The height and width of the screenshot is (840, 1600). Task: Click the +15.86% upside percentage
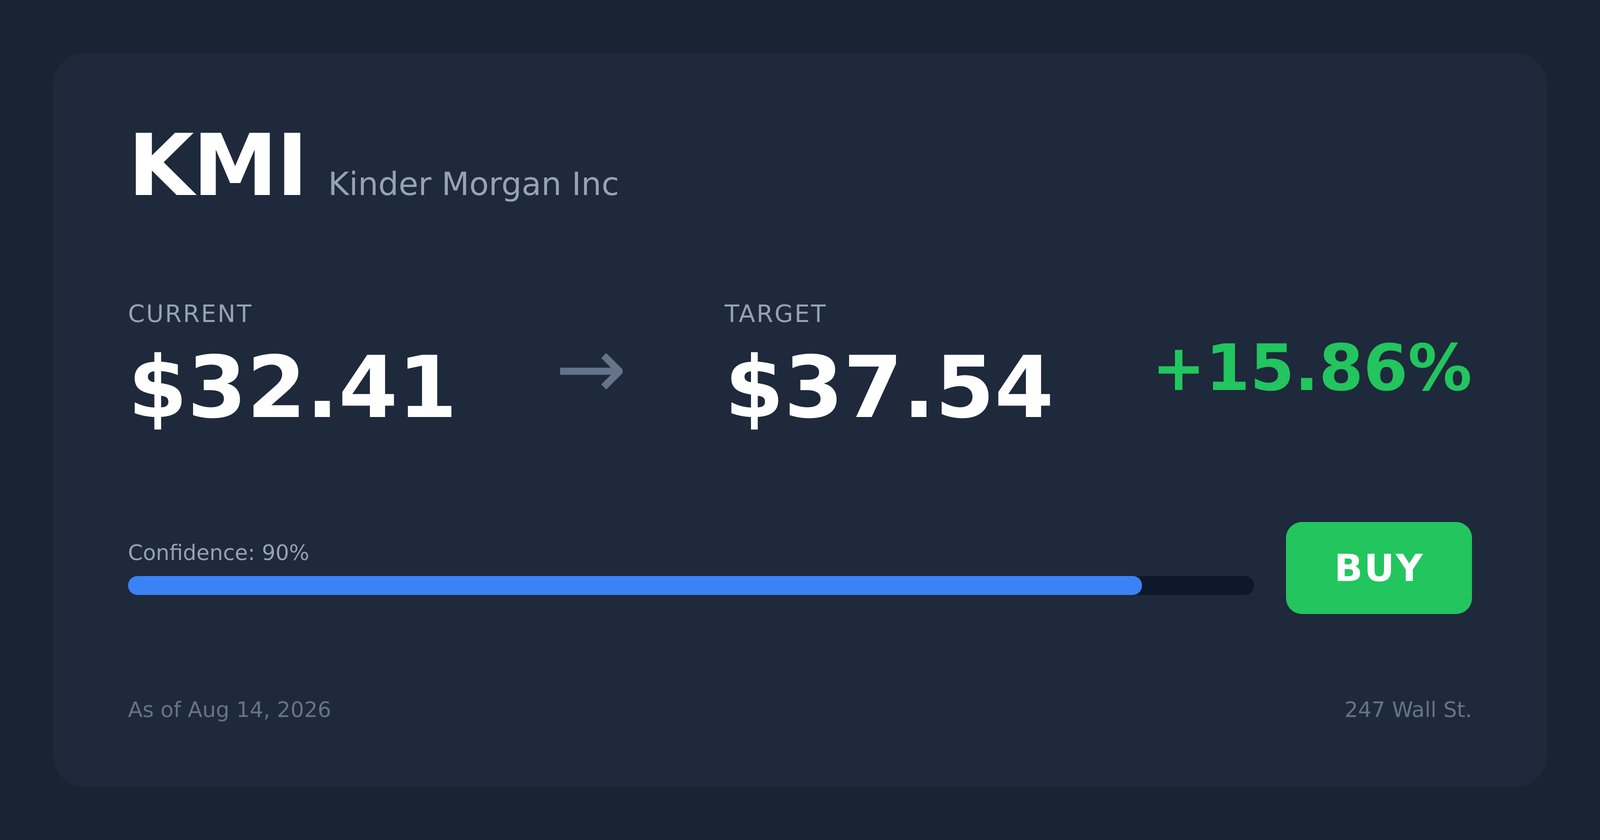click(x=1313, y=368)
